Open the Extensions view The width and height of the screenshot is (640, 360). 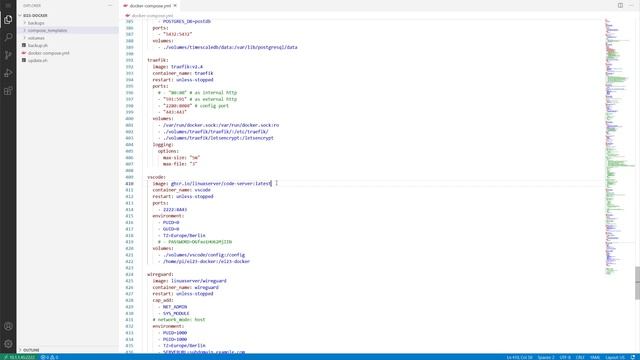(8, 91)
